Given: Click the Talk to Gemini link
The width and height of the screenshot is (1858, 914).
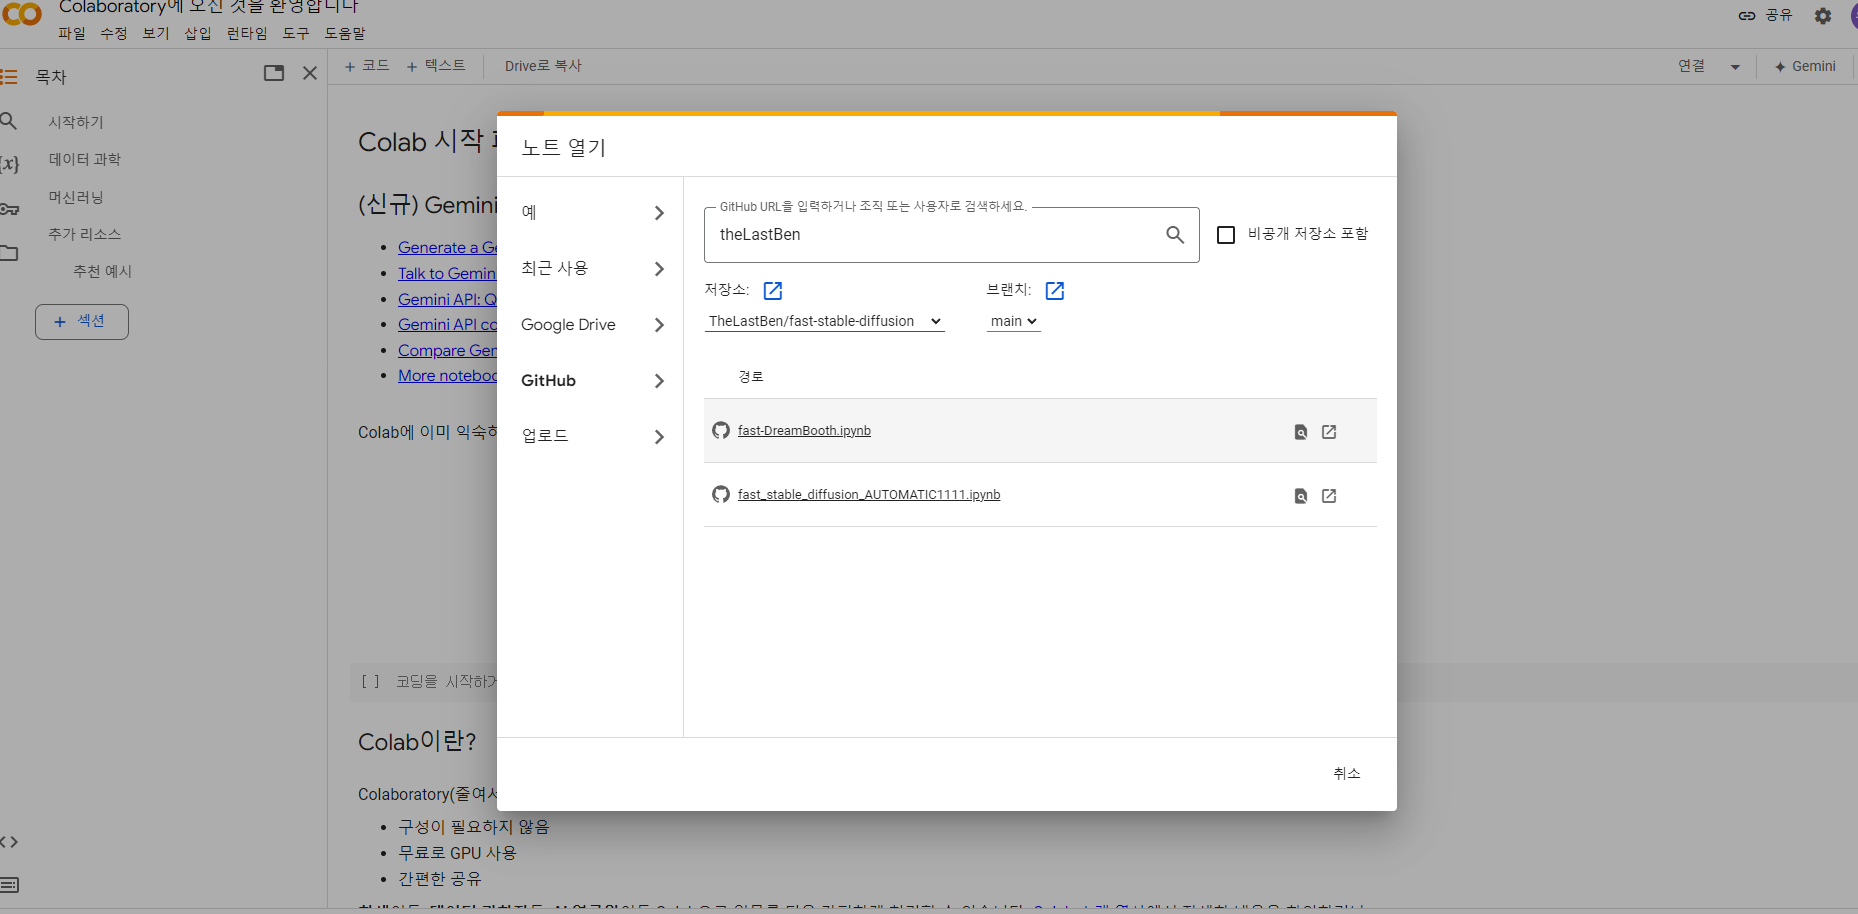Looking at the screenshot, I should pos(447,274).
